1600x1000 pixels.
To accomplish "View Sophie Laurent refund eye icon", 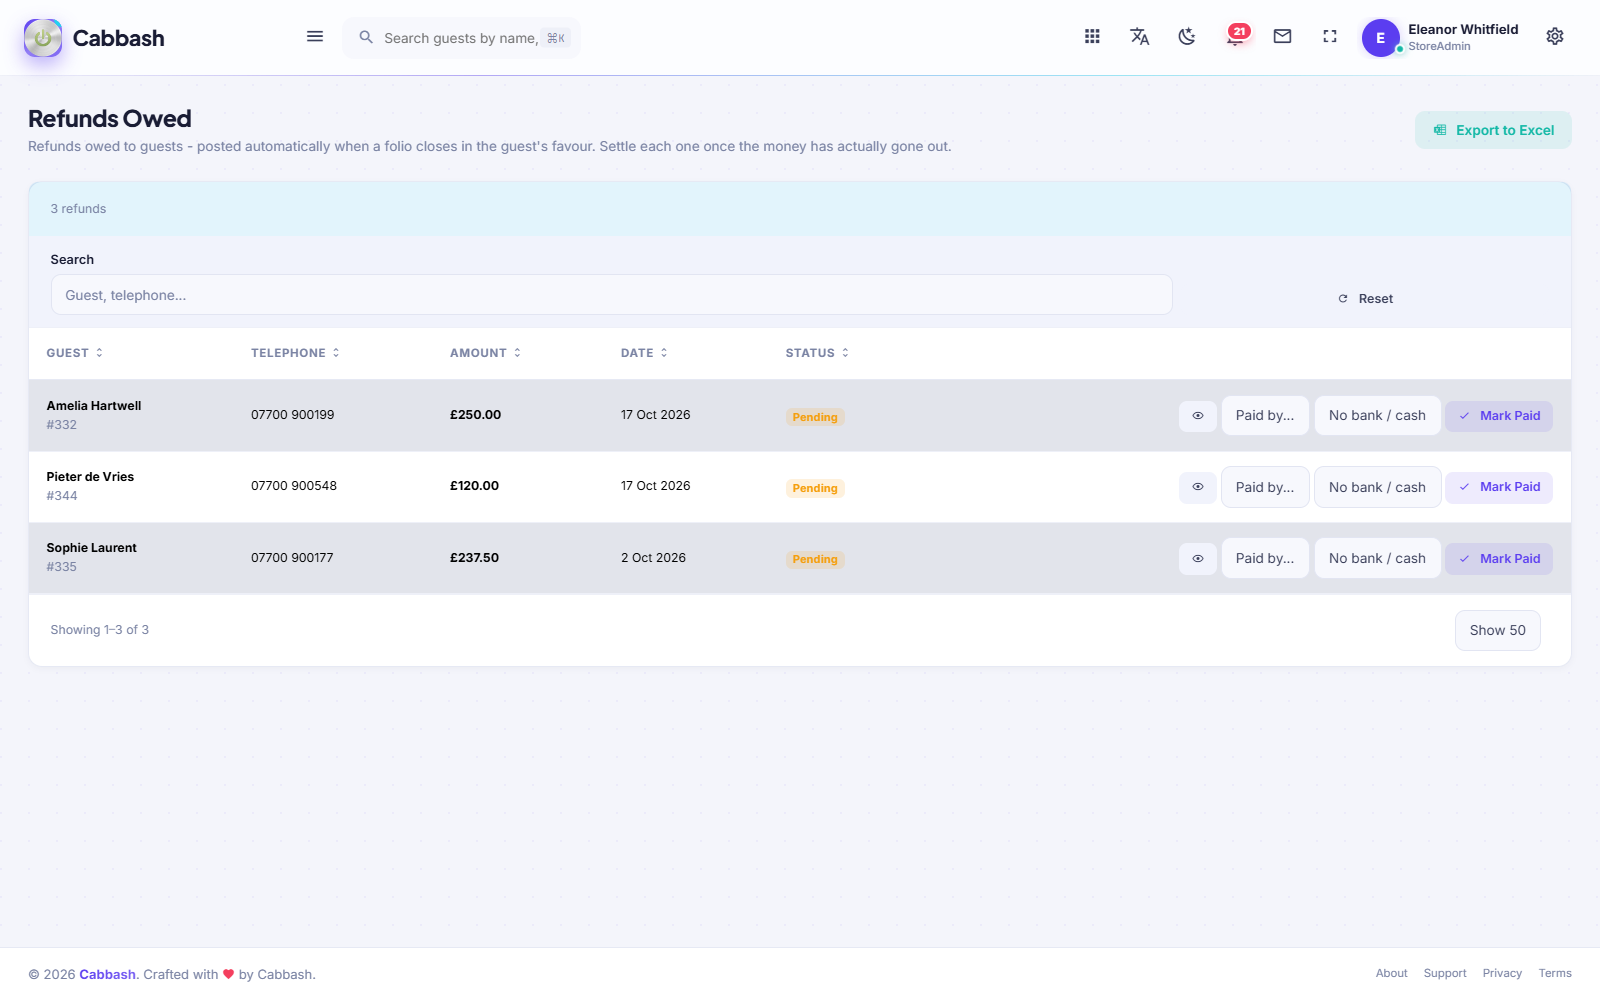I will (x=1198, y=559).
